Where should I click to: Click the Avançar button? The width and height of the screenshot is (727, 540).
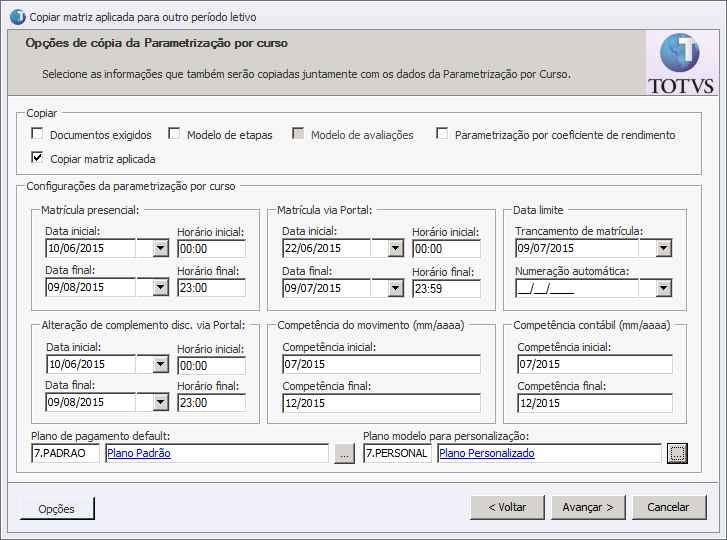click(x=588, y=507)
